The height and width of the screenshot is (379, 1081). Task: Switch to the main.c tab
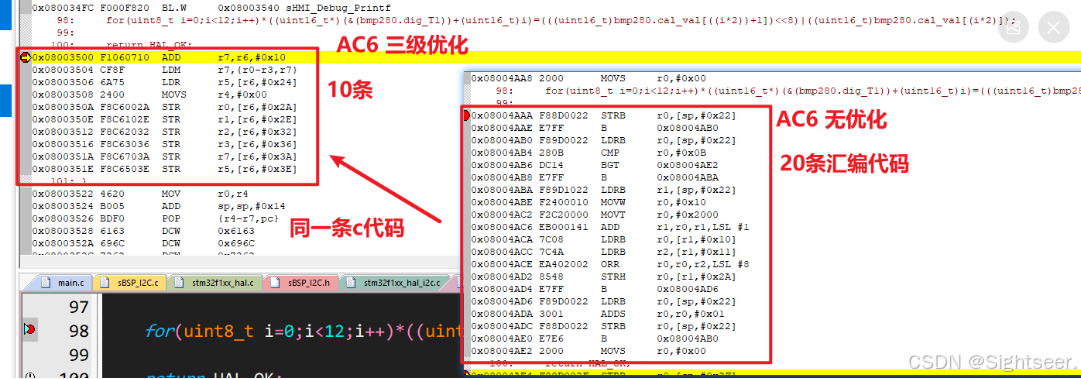pyautogui.click(x=63, y=283)
